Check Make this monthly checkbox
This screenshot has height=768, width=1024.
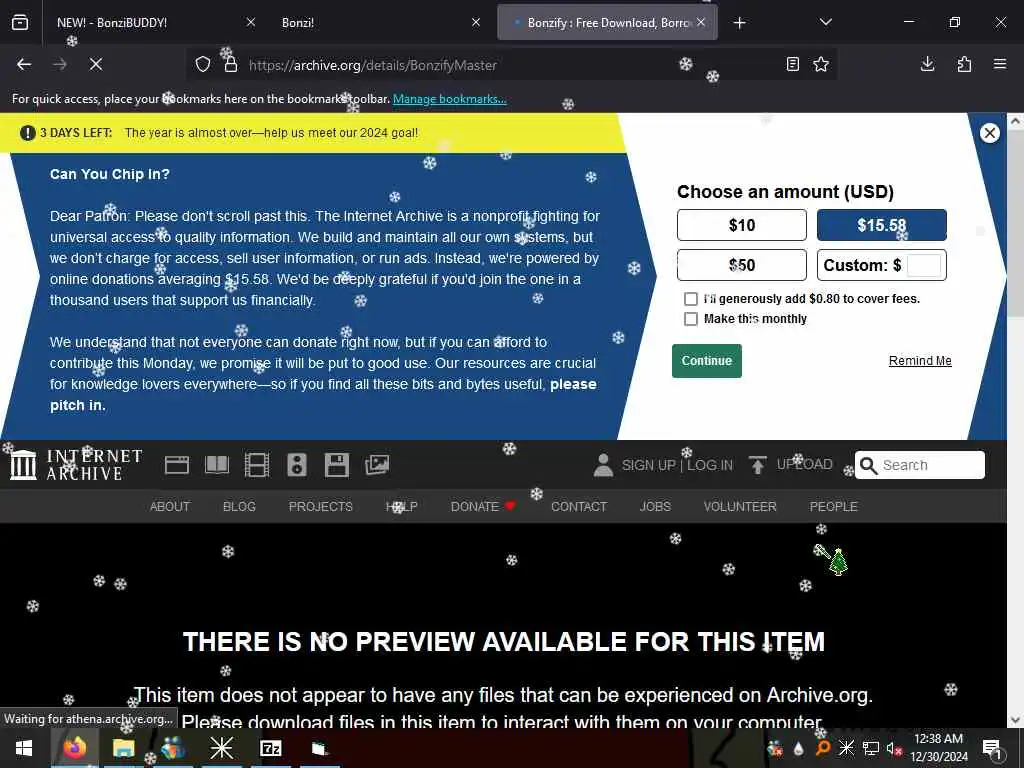(x=690, y=319)
